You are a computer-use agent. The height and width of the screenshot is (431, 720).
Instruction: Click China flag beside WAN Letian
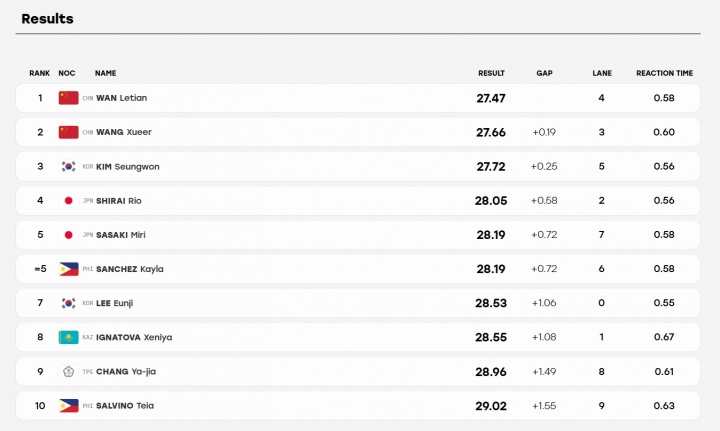(68, 98)
